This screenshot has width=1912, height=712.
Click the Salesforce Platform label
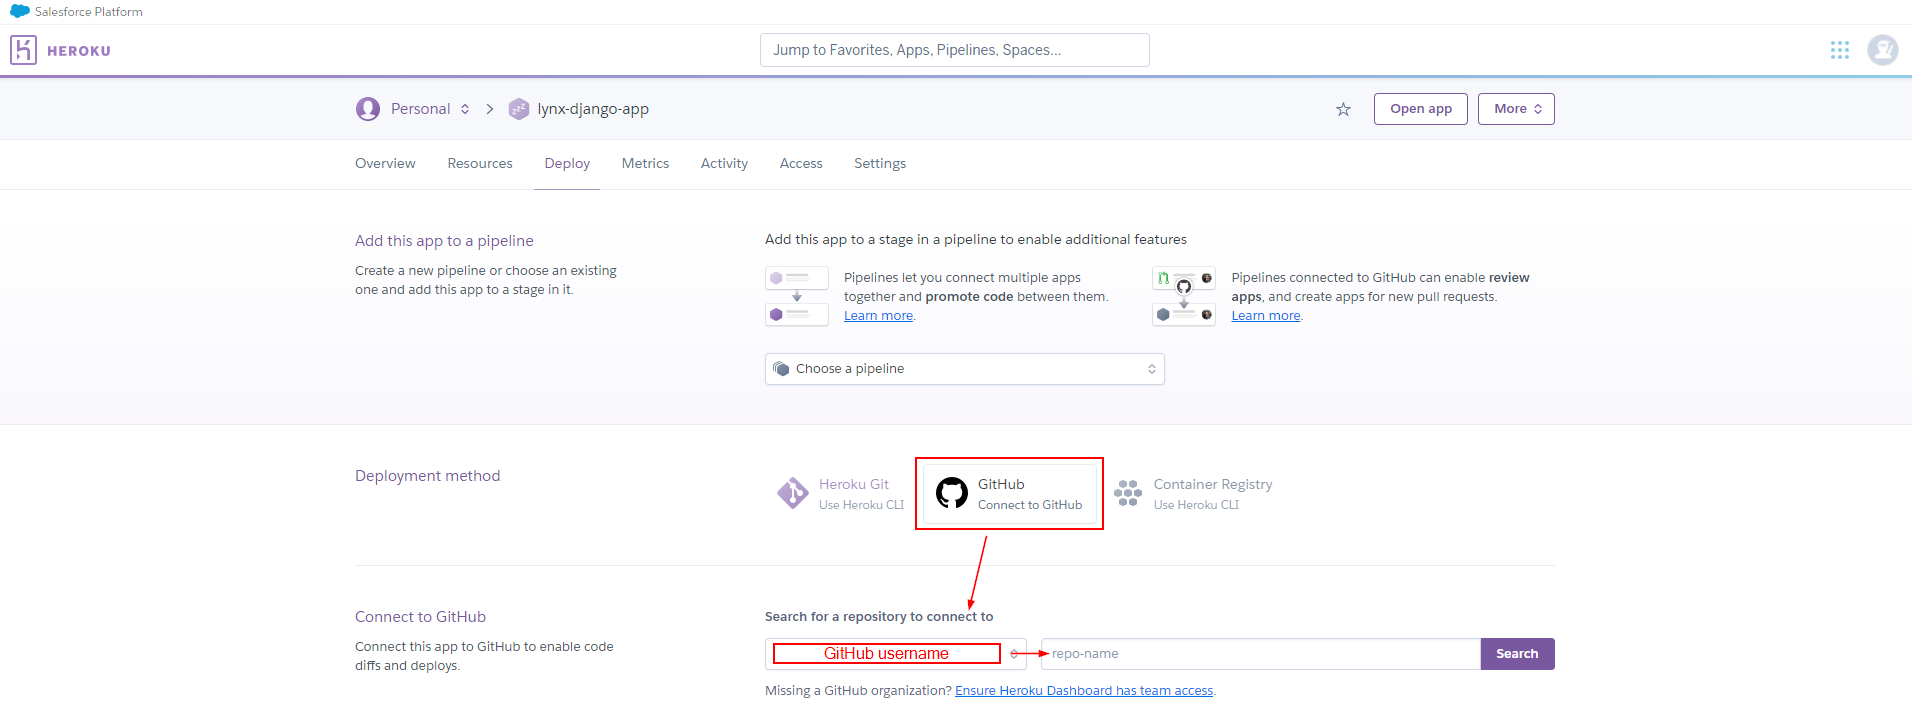tap(89, 12)
